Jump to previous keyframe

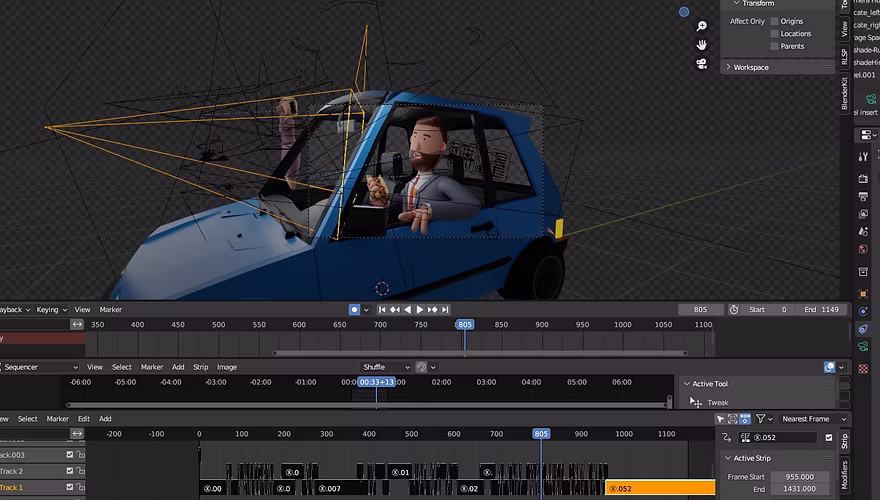[395, 310]
